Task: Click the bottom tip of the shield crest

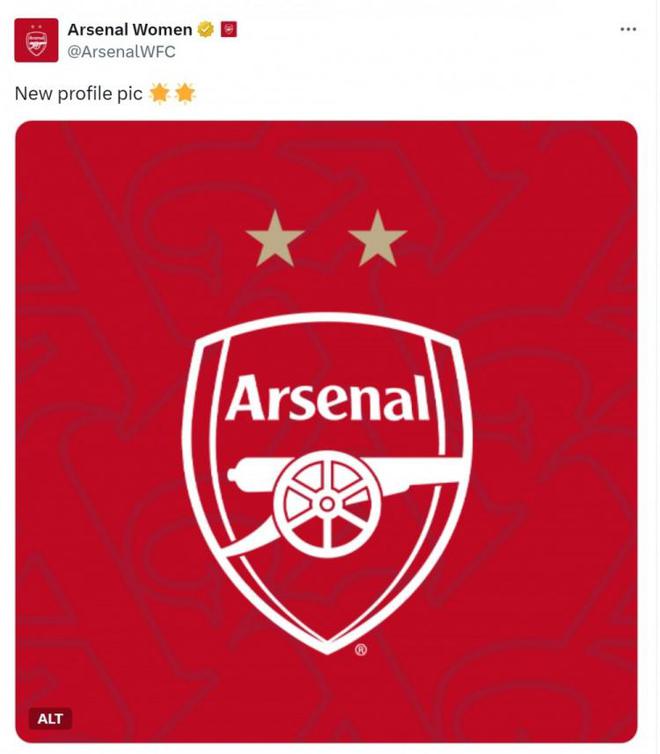Action: click(328, 648)
